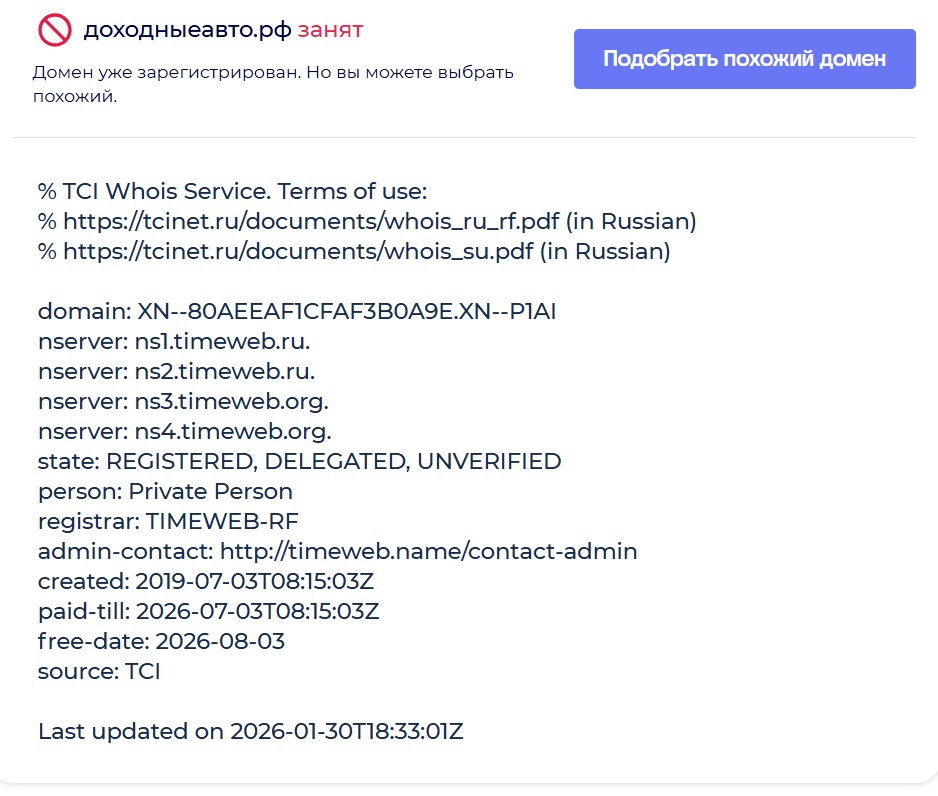Click the "created" date line
Viewport: 938px width, 796px height.
pyautogui.click(x=206, y=581)
